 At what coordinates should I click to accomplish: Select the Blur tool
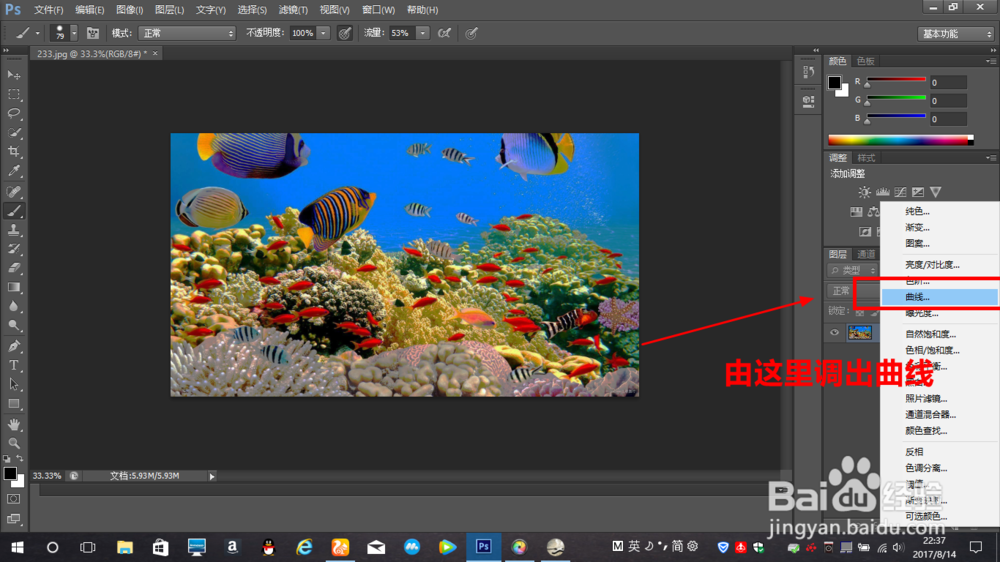(13, 306)
